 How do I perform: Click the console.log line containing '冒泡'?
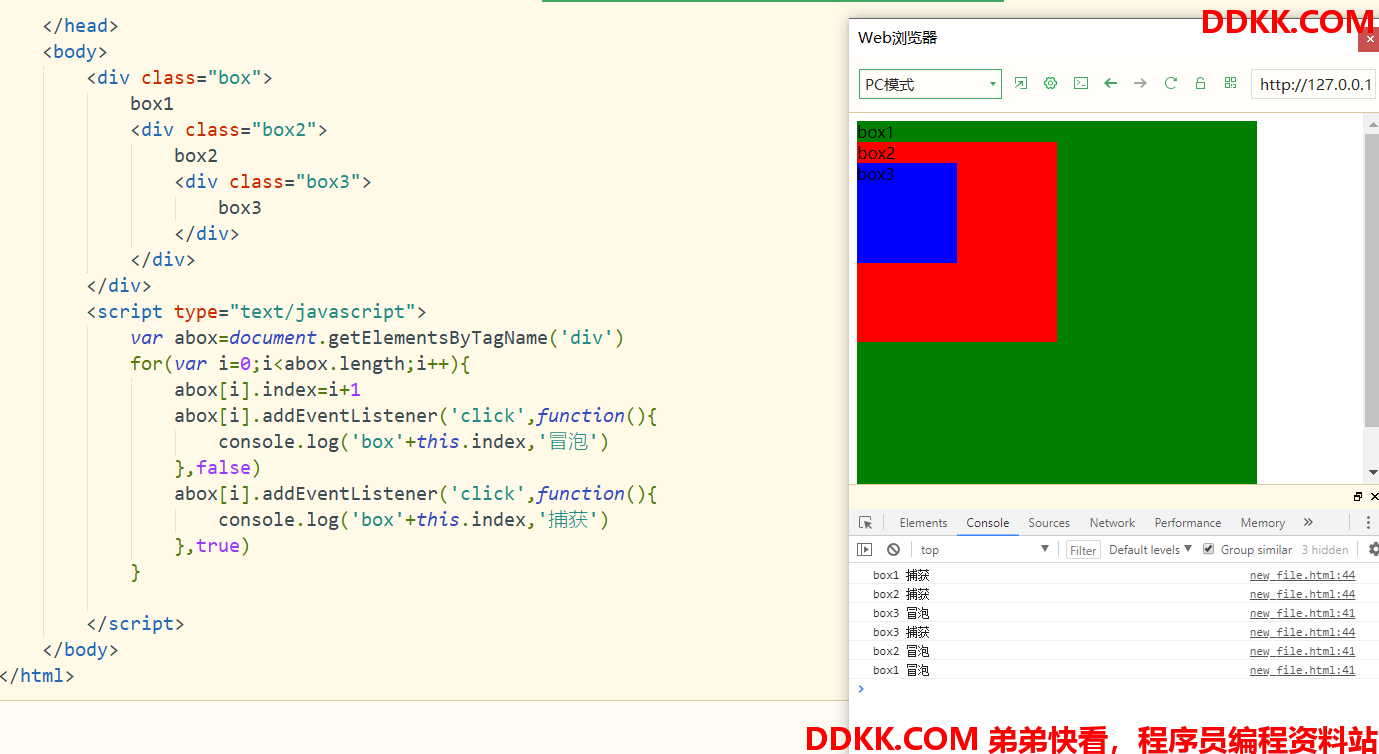tap(413, 442)
